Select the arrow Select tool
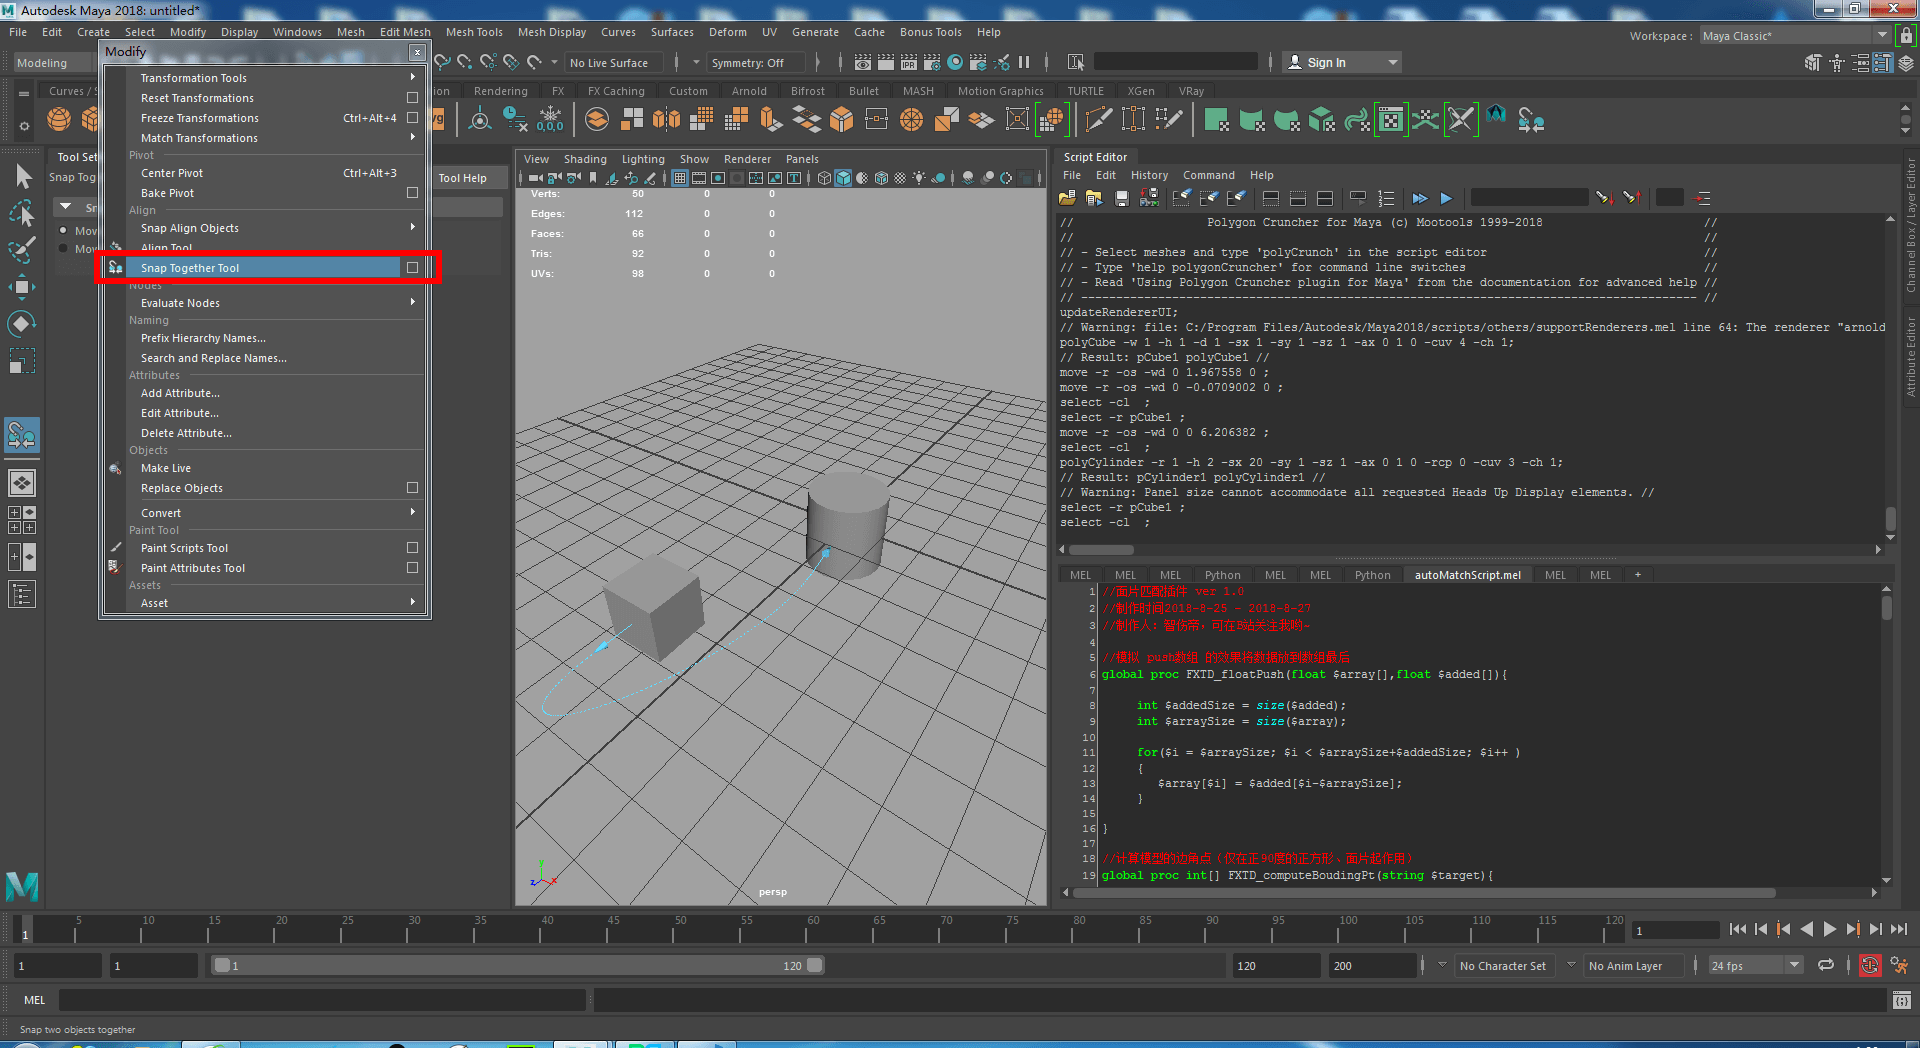 (23, 177)
